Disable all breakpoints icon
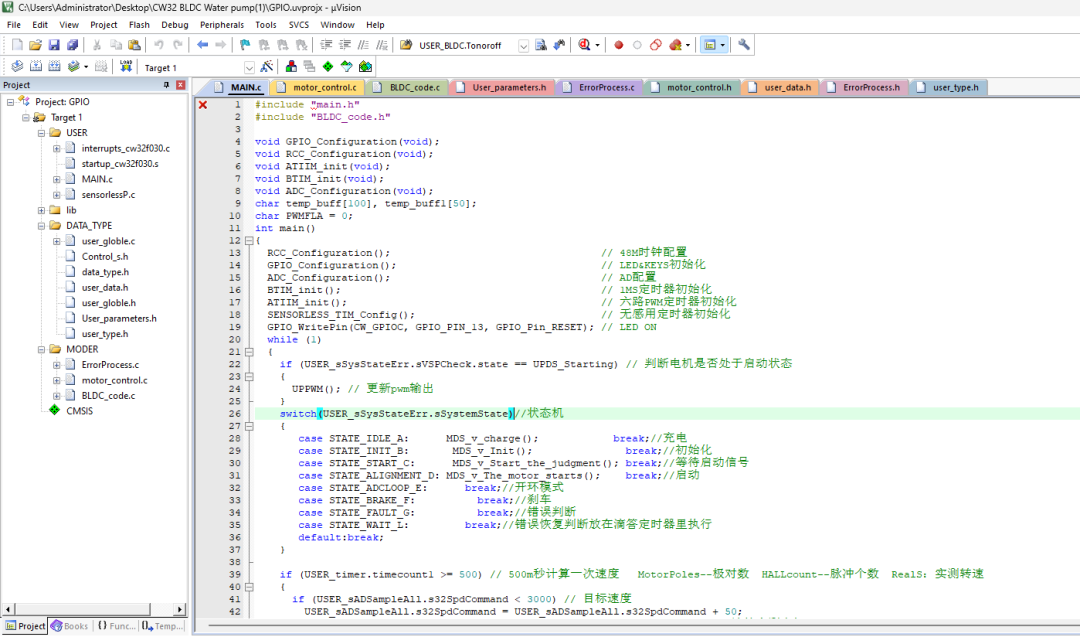Image resolution: width=1080 pixels, height=637 pixels. [x=656, y=45]
